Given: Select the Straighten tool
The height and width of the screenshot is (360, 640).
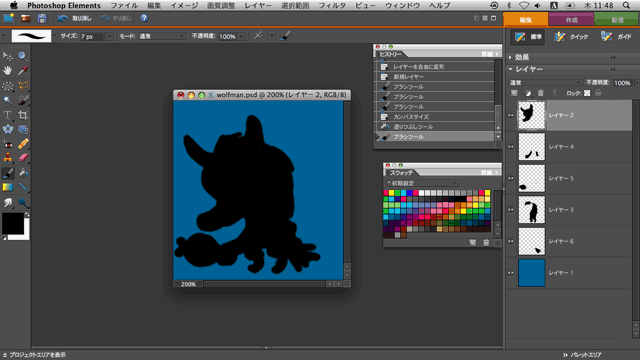Looking at the screenshot, I should pyautogui.click(x=23, y=129).
